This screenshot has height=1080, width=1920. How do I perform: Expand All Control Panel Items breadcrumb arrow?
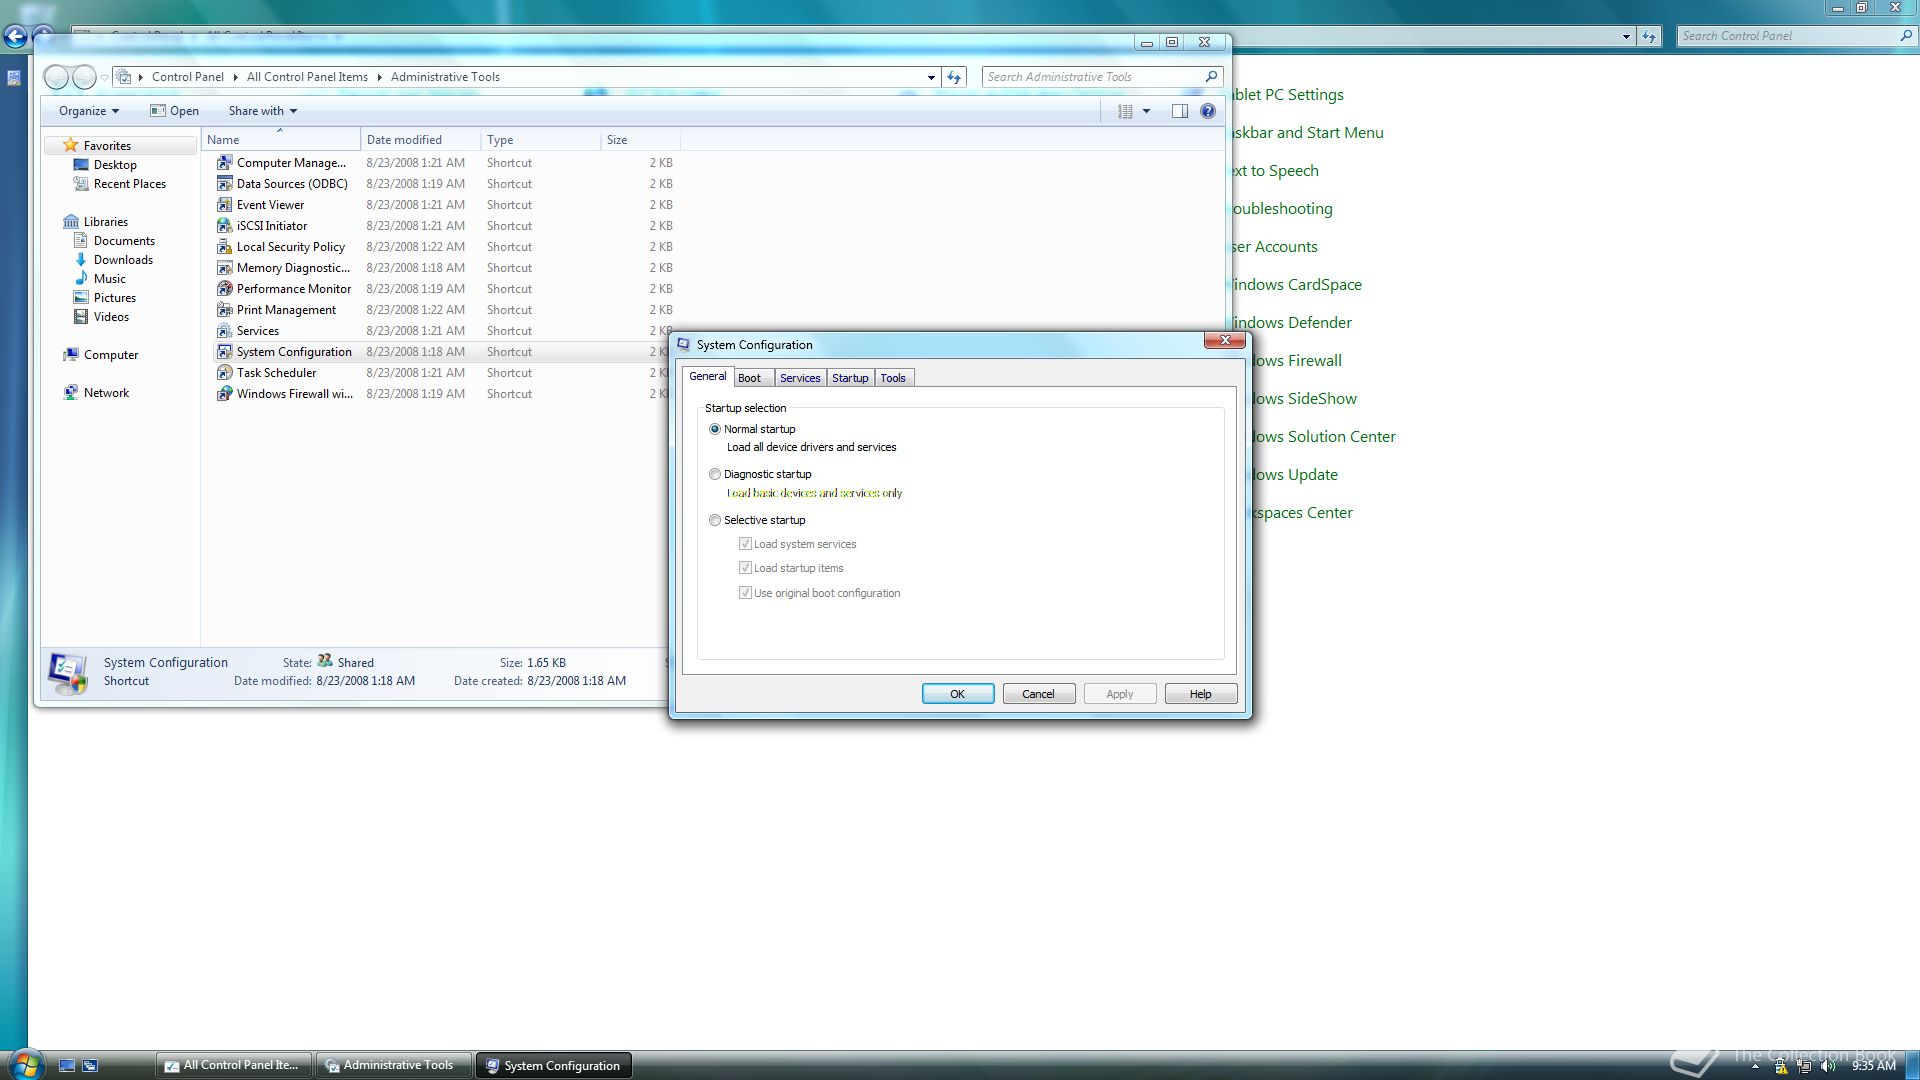tap(379, 77)
